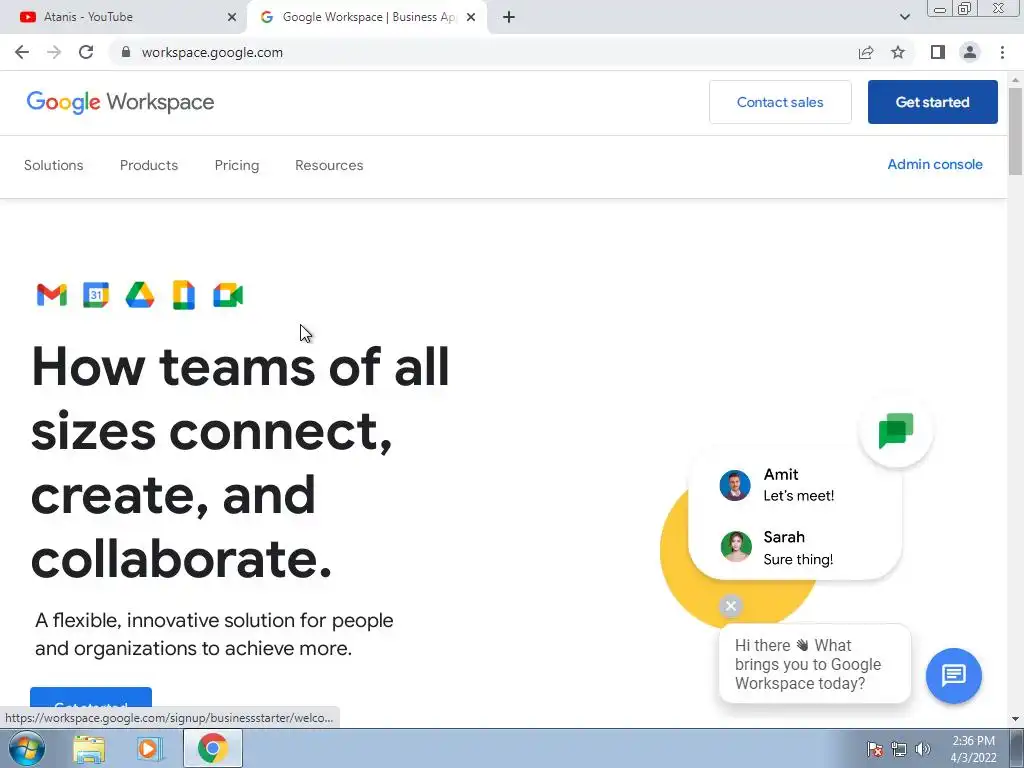Click Sarah's avatar photo
Image resolution: width=1024 pixels, height=768 pixels.
[x=735, y=547]
